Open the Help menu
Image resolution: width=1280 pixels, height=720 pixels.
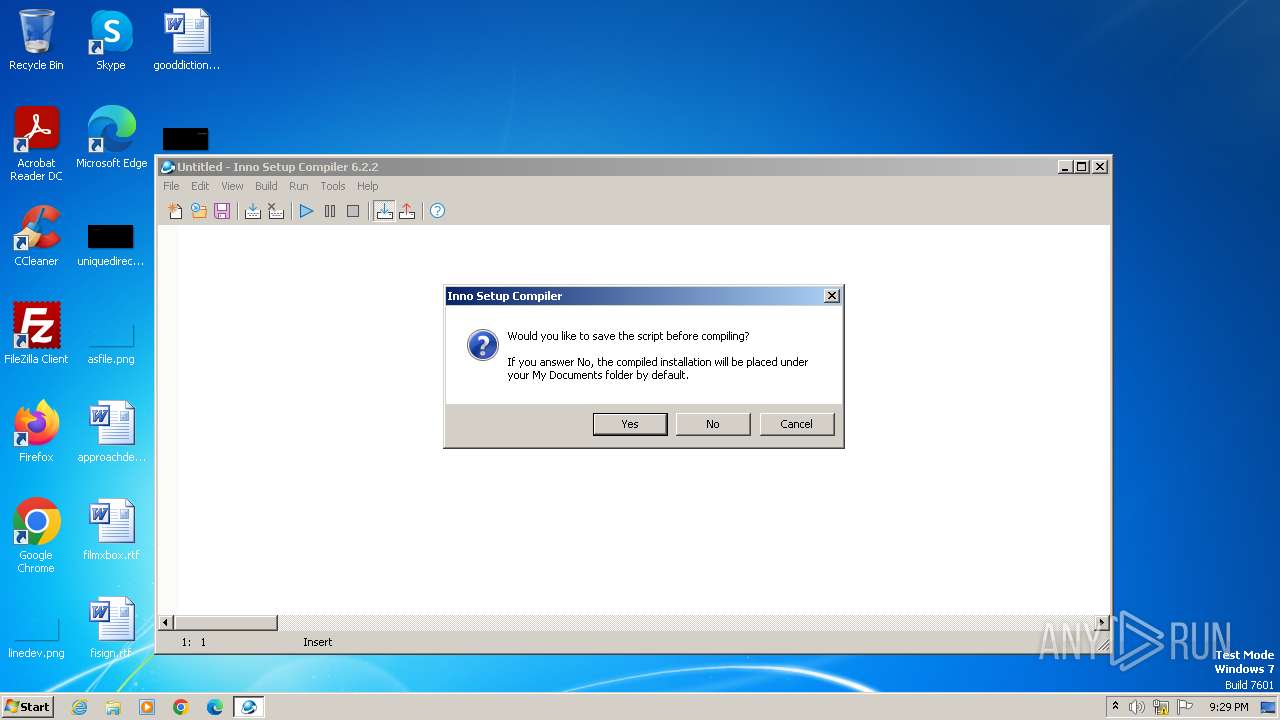pos(368,186)
